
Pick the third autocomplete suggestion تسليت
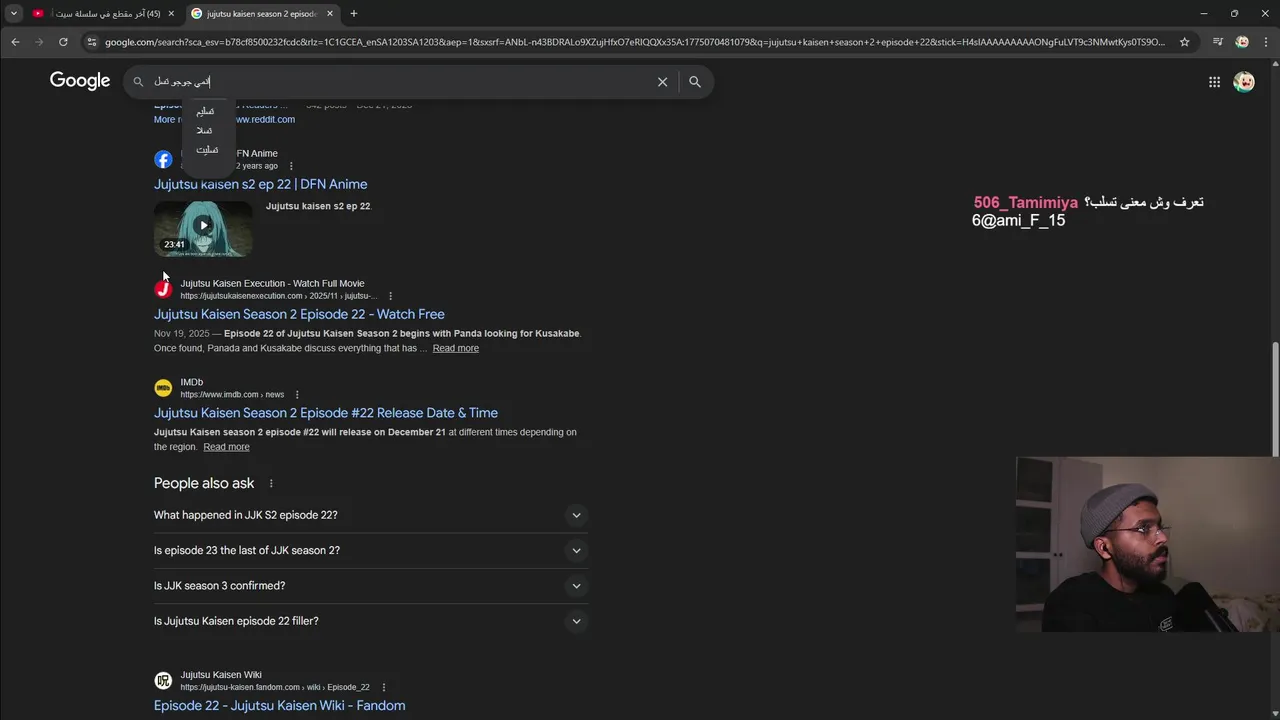tap(207, 149)
